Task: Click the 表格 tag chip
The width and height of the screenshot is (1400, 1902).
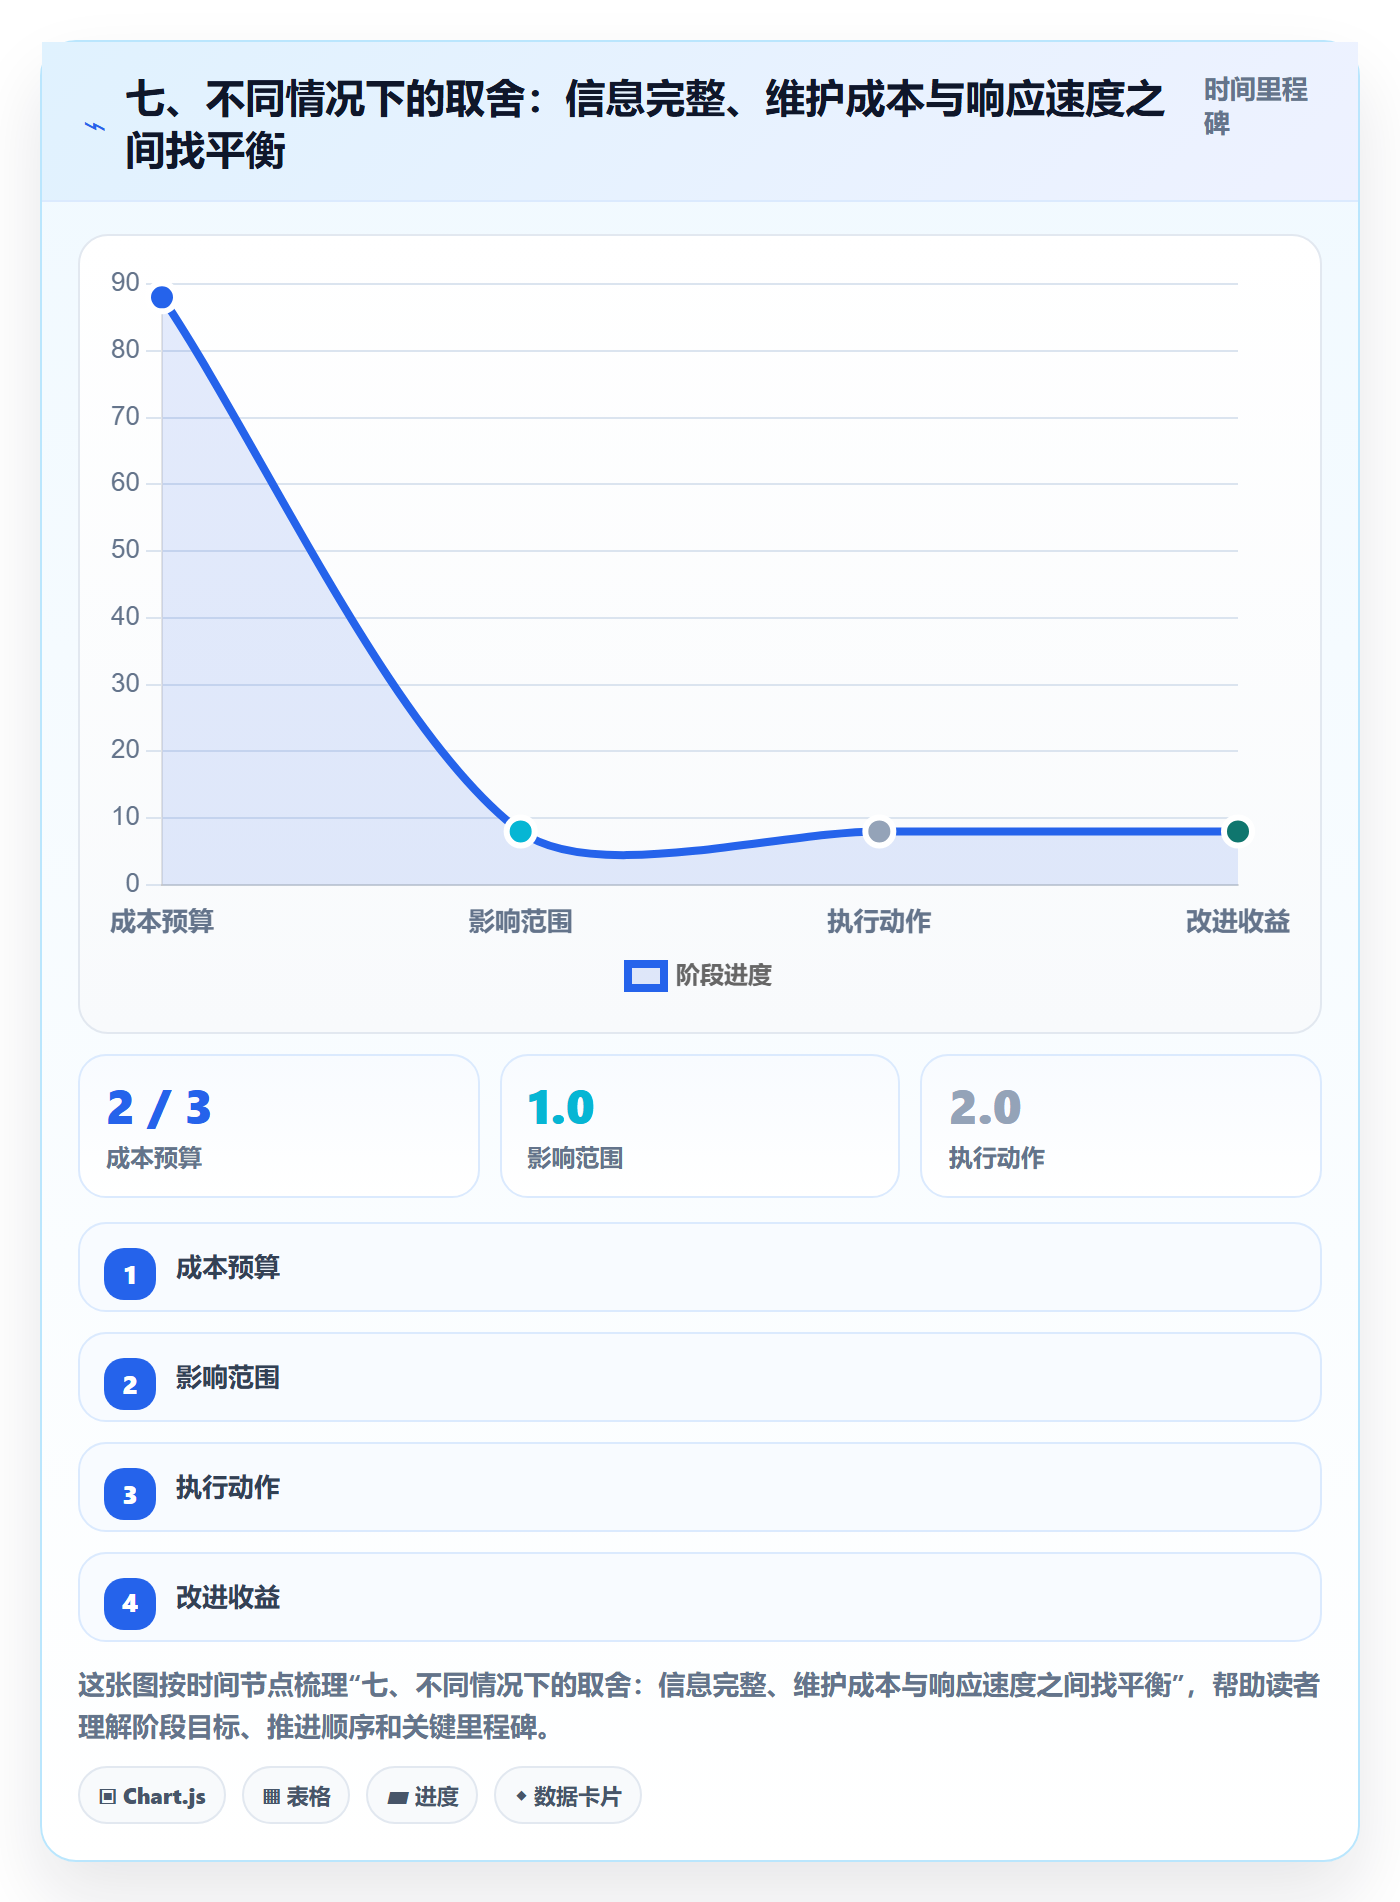Action: pyautogui.click(x=296, y=1796)
